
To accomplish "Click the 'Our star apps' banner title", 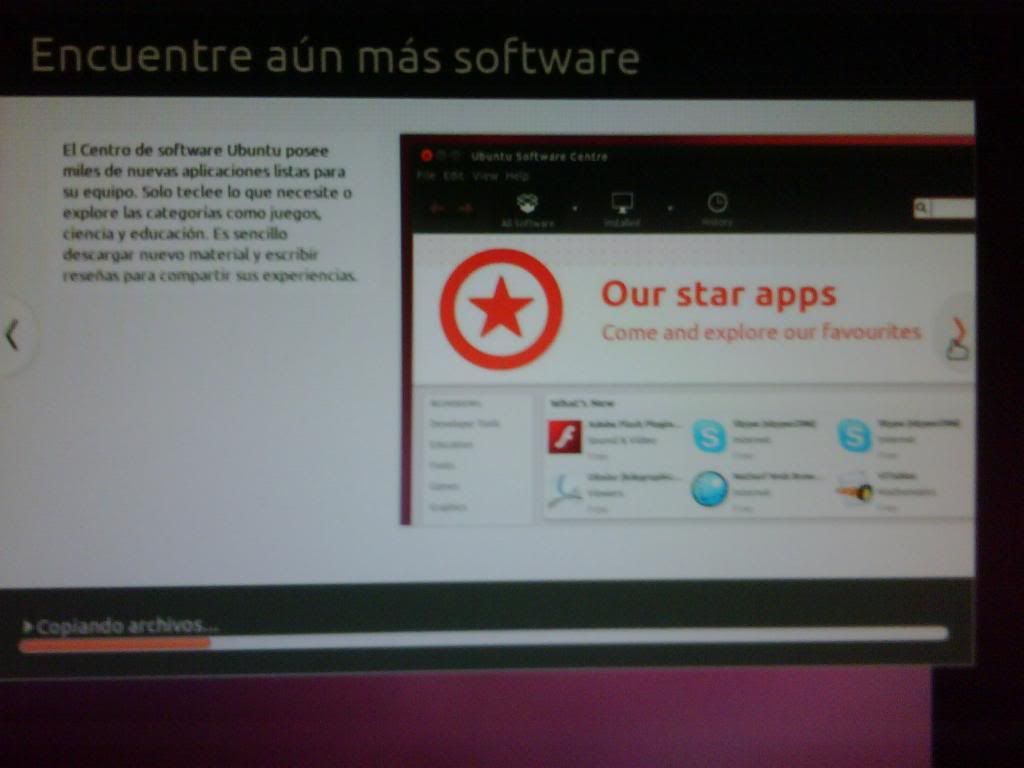I will coord(718,295).
